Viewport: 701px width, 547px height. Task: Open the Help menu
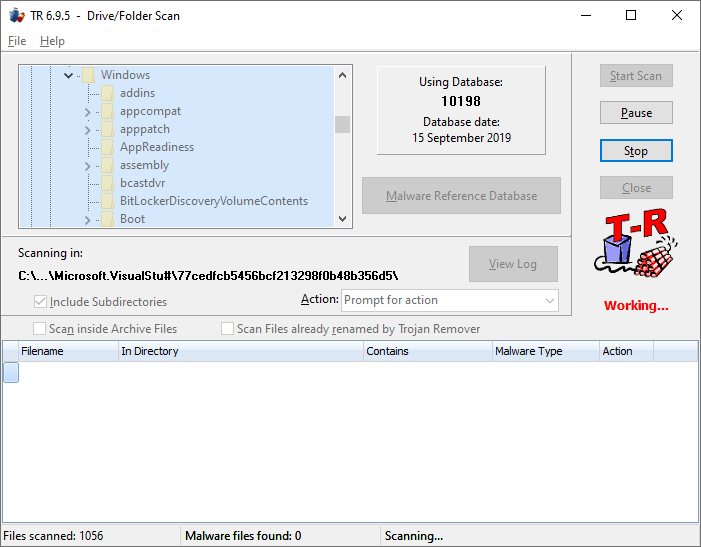coord(52,41)
